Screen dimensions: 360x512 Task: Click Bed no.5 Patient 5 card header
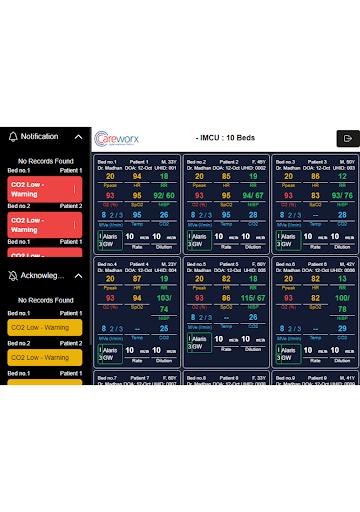click(x=226, y=267)
